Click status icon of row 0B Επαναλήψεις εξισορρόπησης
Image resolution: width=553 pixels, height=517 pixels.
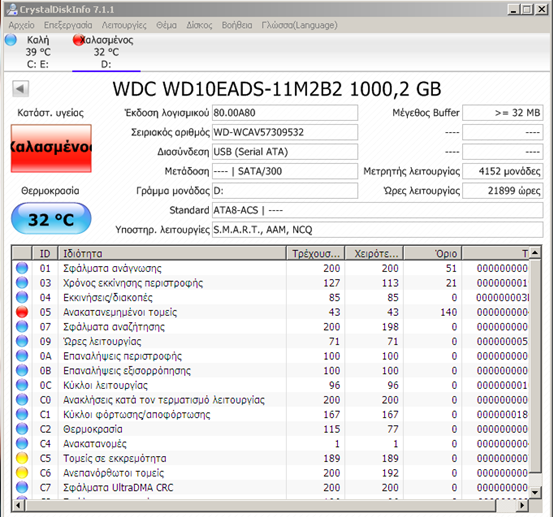tap(22, 371)
